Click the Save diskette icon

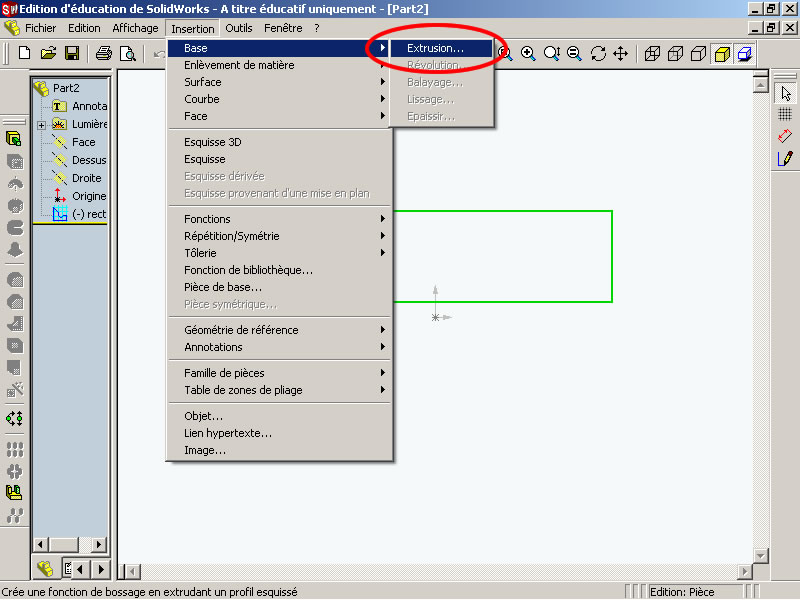pyautogui.click(x=72, y=53)
